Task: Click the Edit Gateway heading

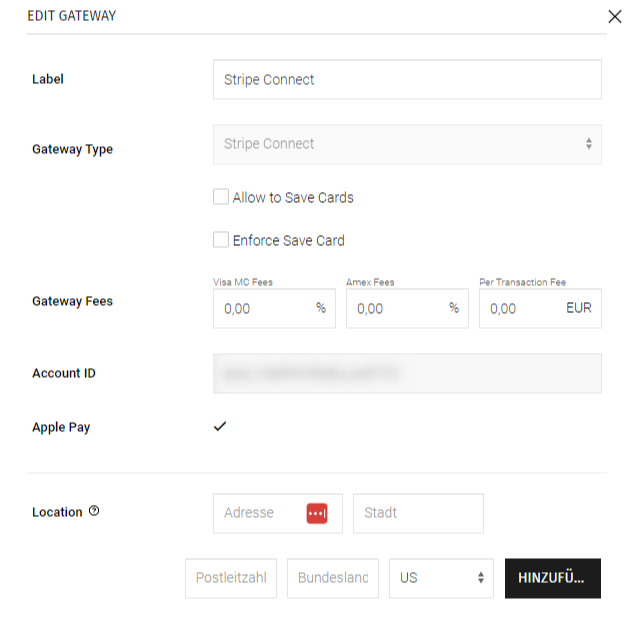Action: 71,17
